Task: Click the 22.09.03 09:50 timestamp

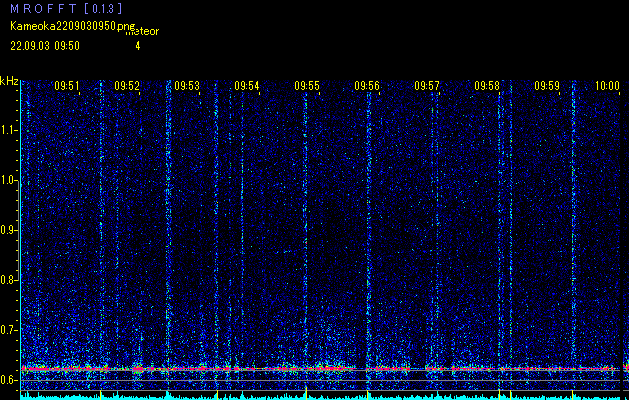Action: pyautogui.click(x=45, y=46)
